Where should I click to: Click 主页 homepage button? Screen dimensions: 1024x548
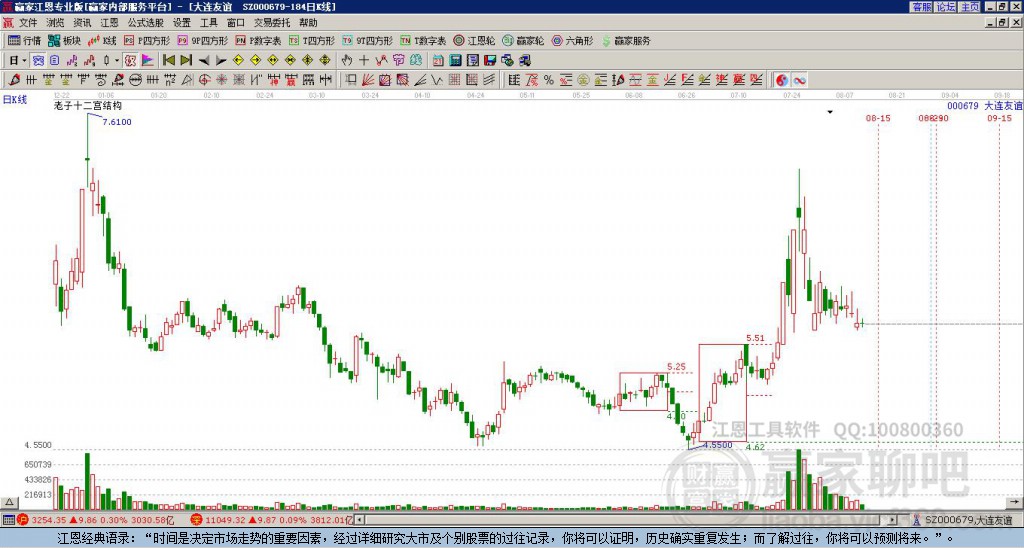pyautogui.click(x=970, y=7)
